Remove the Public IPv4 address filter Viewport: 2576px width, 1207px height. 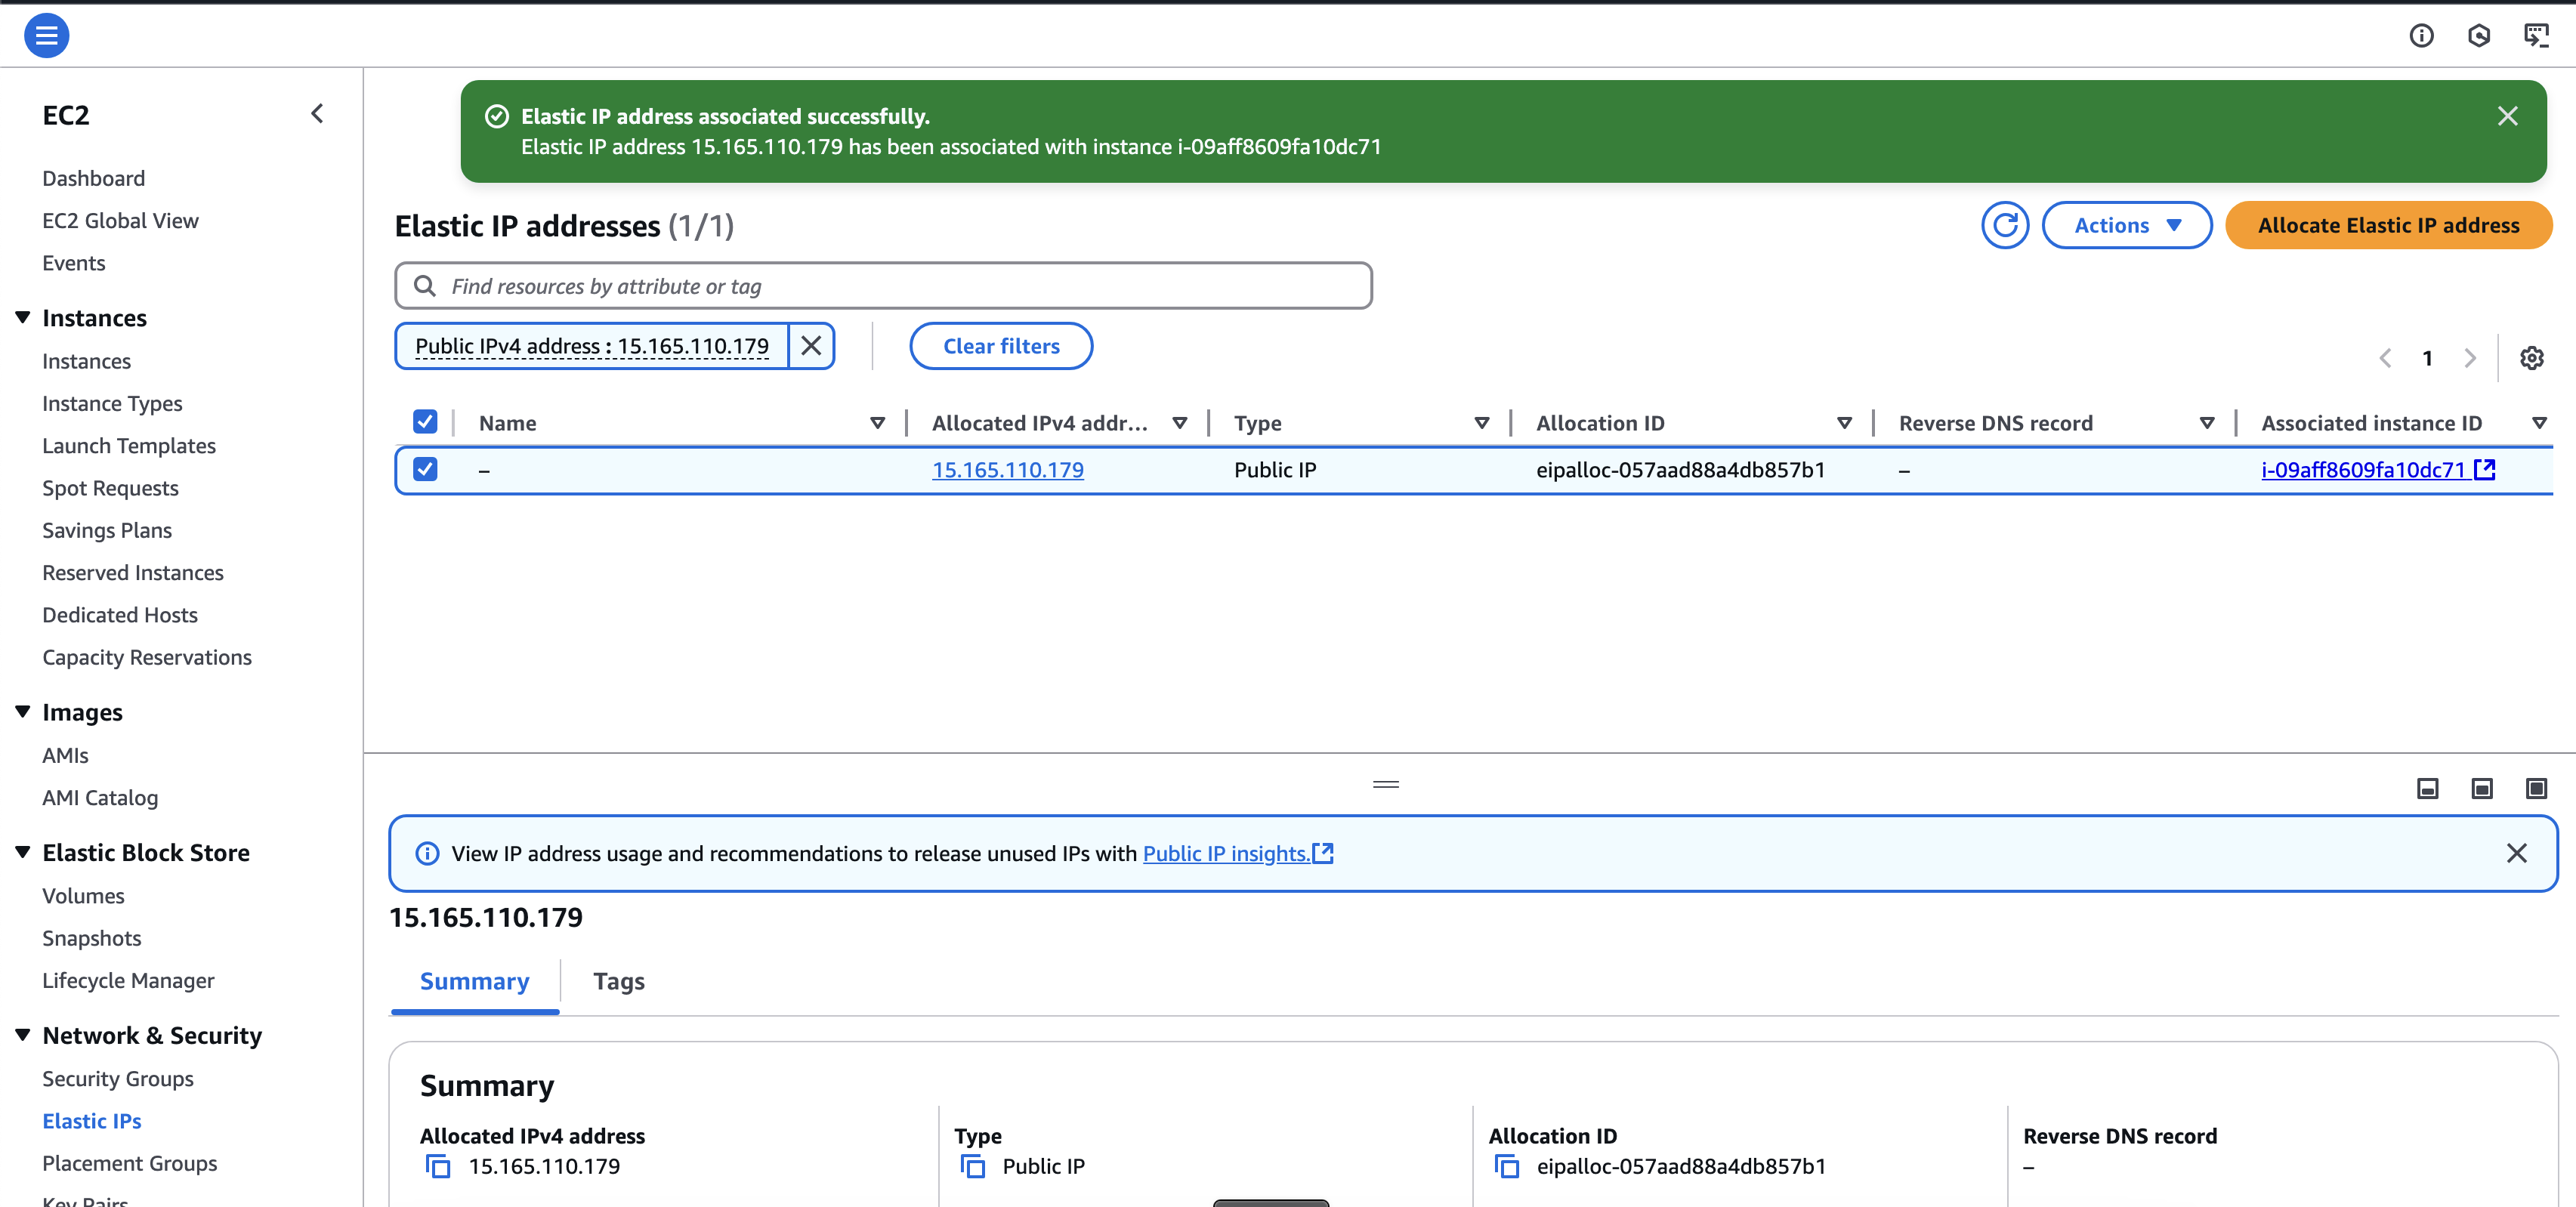coord(811,346)
